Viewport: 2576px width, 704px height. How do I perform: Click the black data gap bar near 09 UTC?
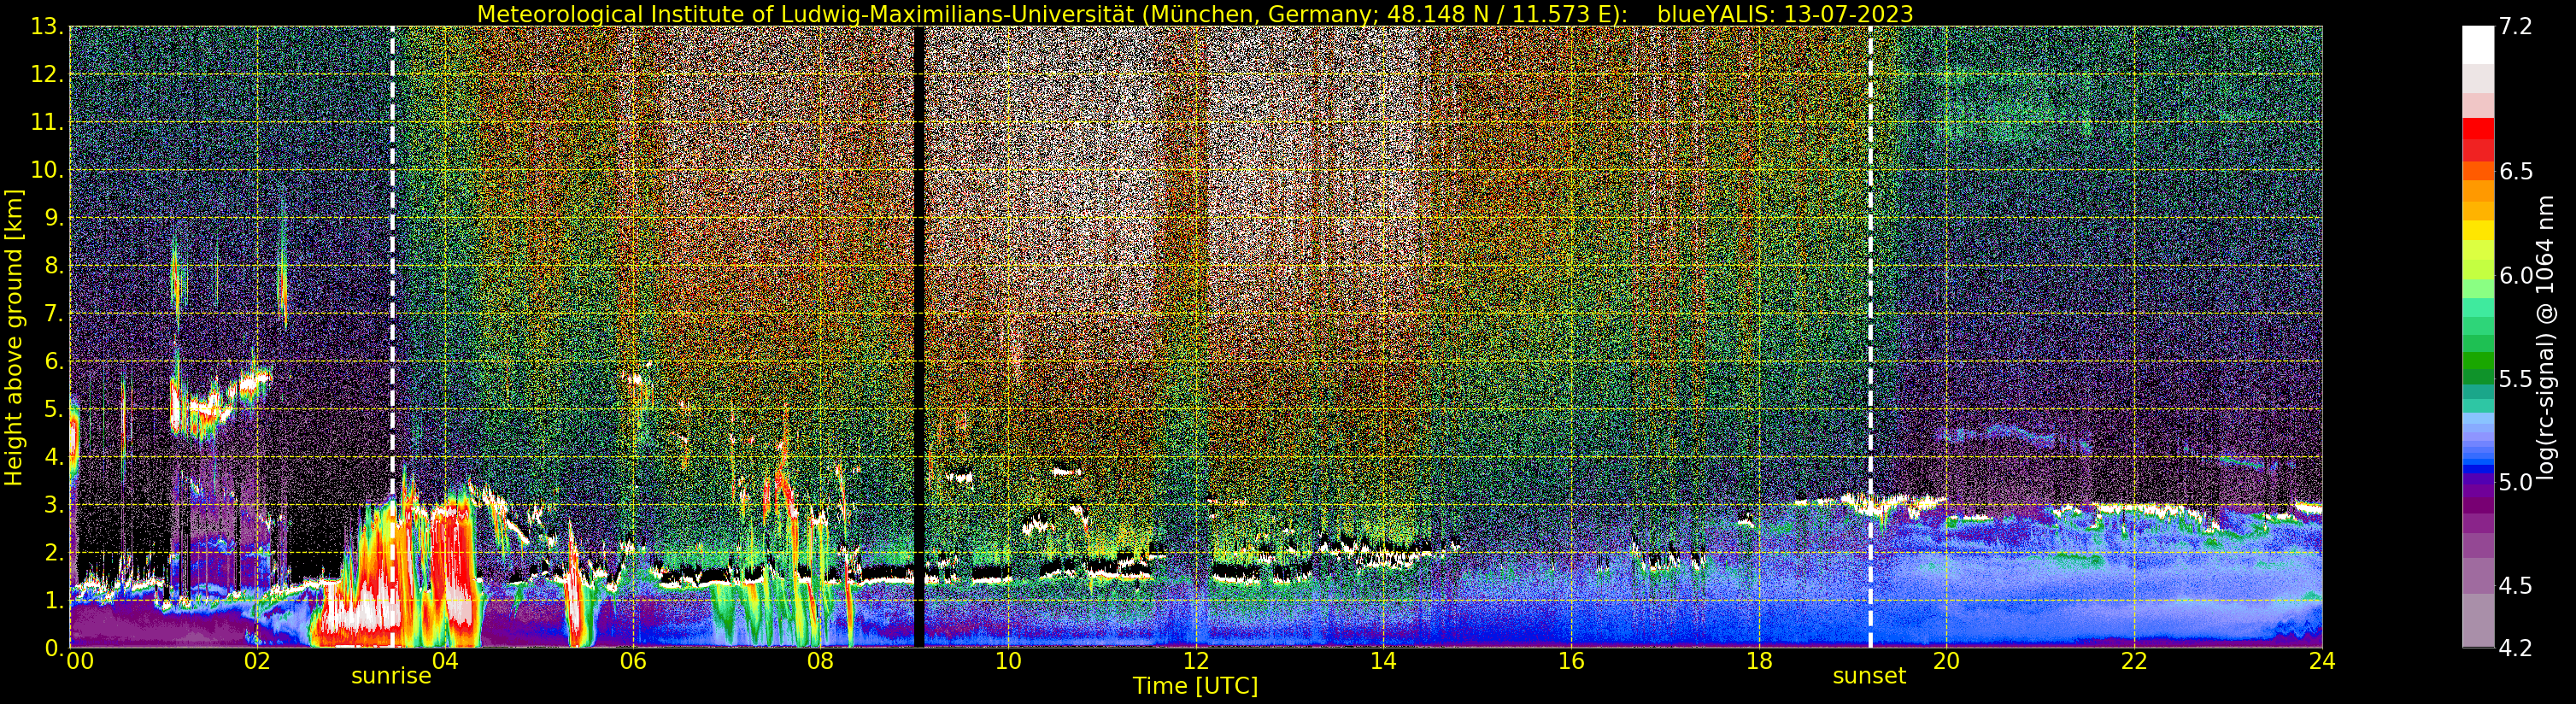[919, 337]
